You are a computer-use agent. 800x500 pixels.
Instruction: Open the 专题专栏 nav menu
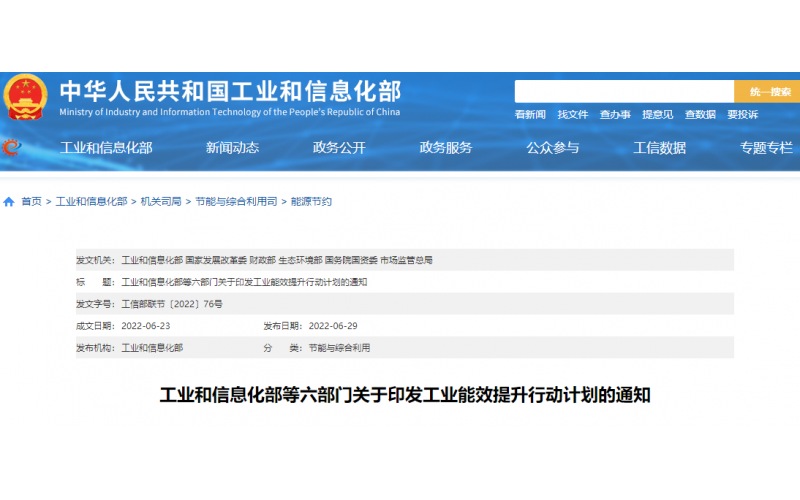pos(766,148)
